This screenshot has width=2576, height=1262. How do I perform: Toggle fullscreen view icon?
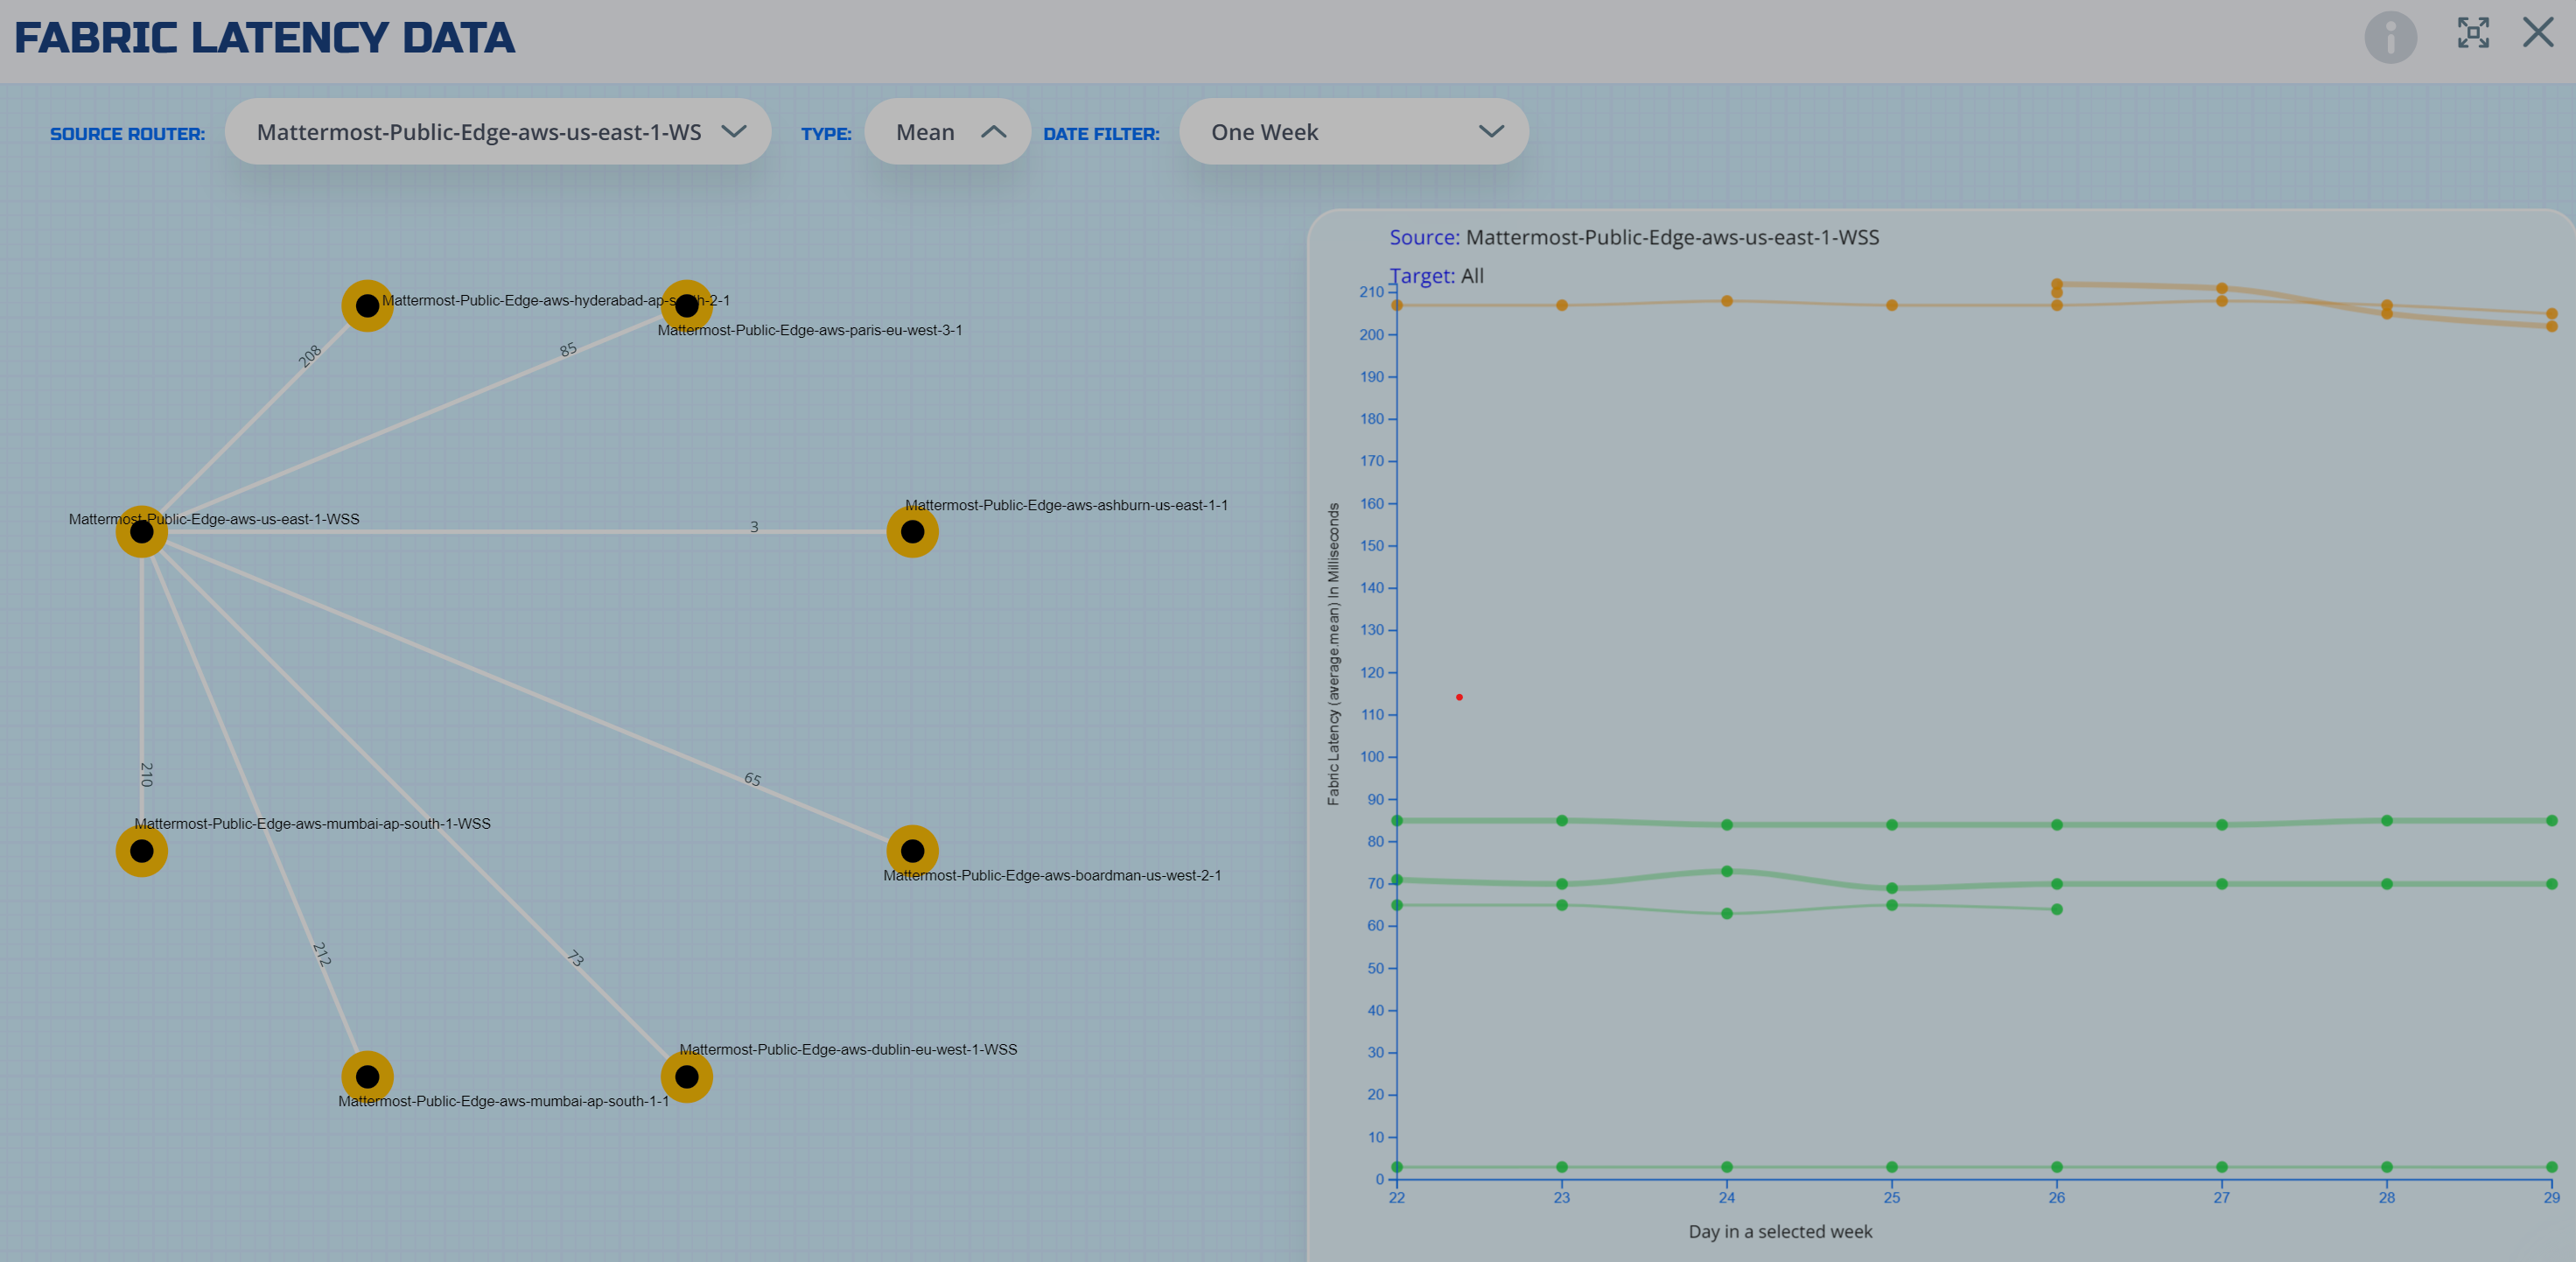pyautogui.click(x=2473, y=33)
